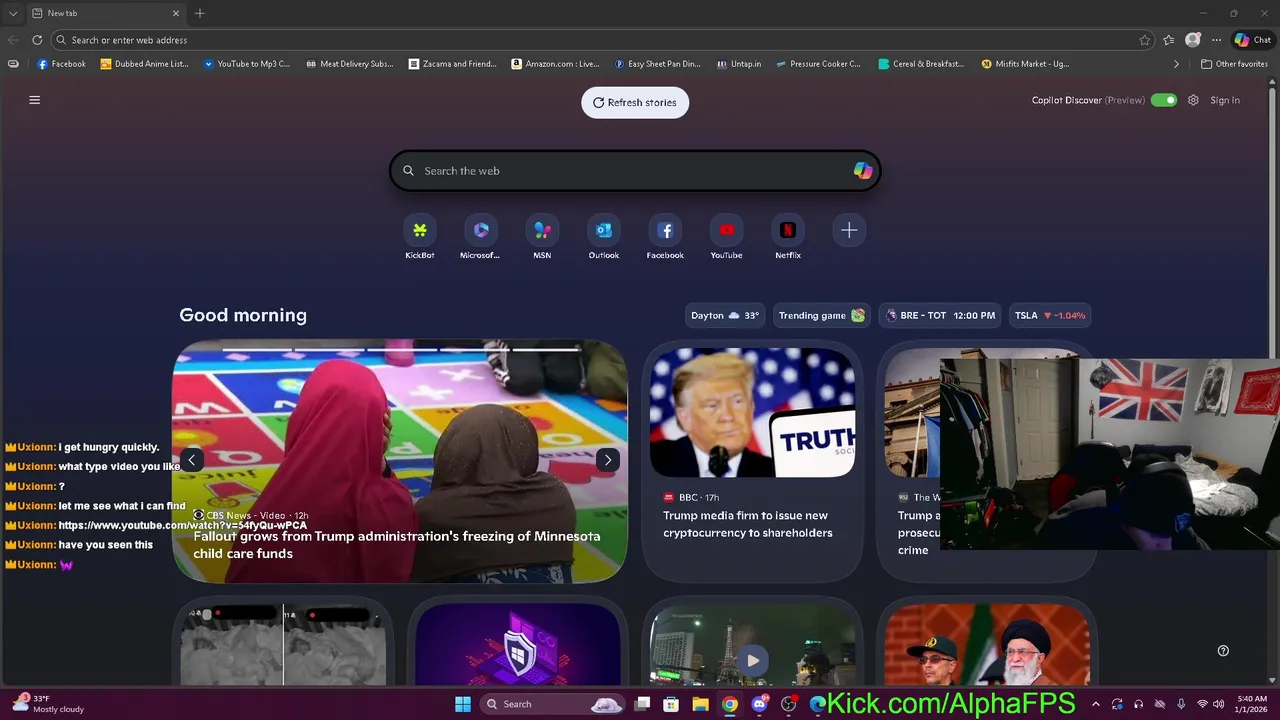Open the browser profile avatar

click(x=1192, y=40)
